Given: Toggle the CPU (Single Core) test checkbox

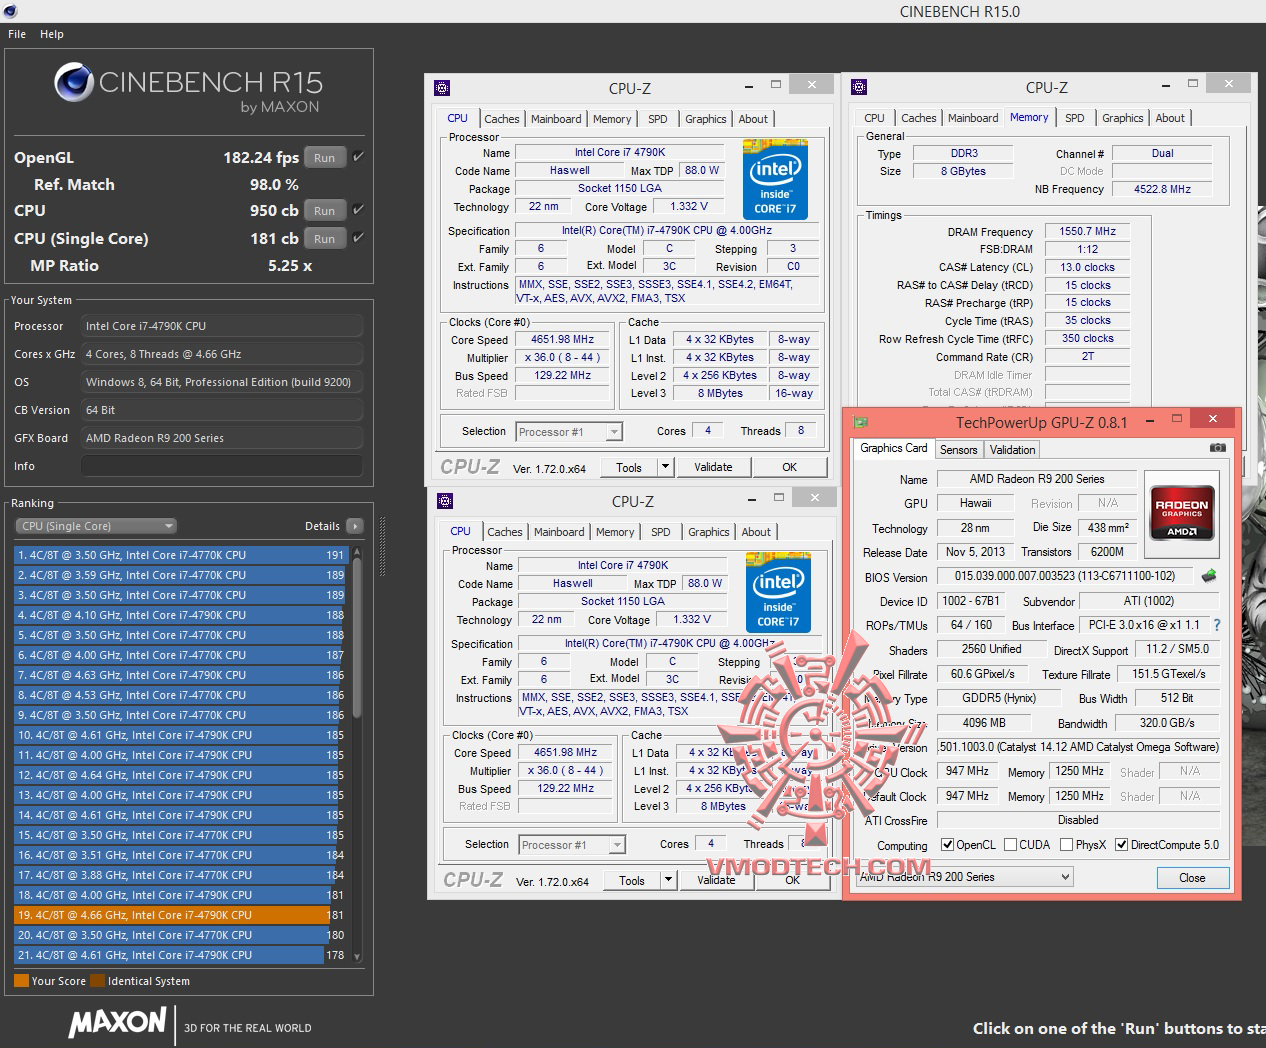Looking at the screenshot, I should 358,237.
